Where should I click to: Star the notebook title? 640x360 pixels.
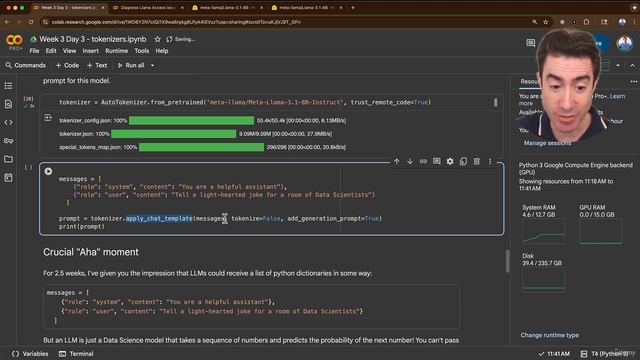(158, 39)
